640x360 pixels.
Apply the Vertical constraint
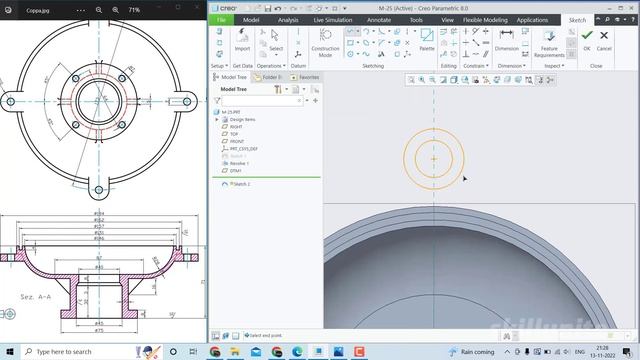[x=466, y=31]
